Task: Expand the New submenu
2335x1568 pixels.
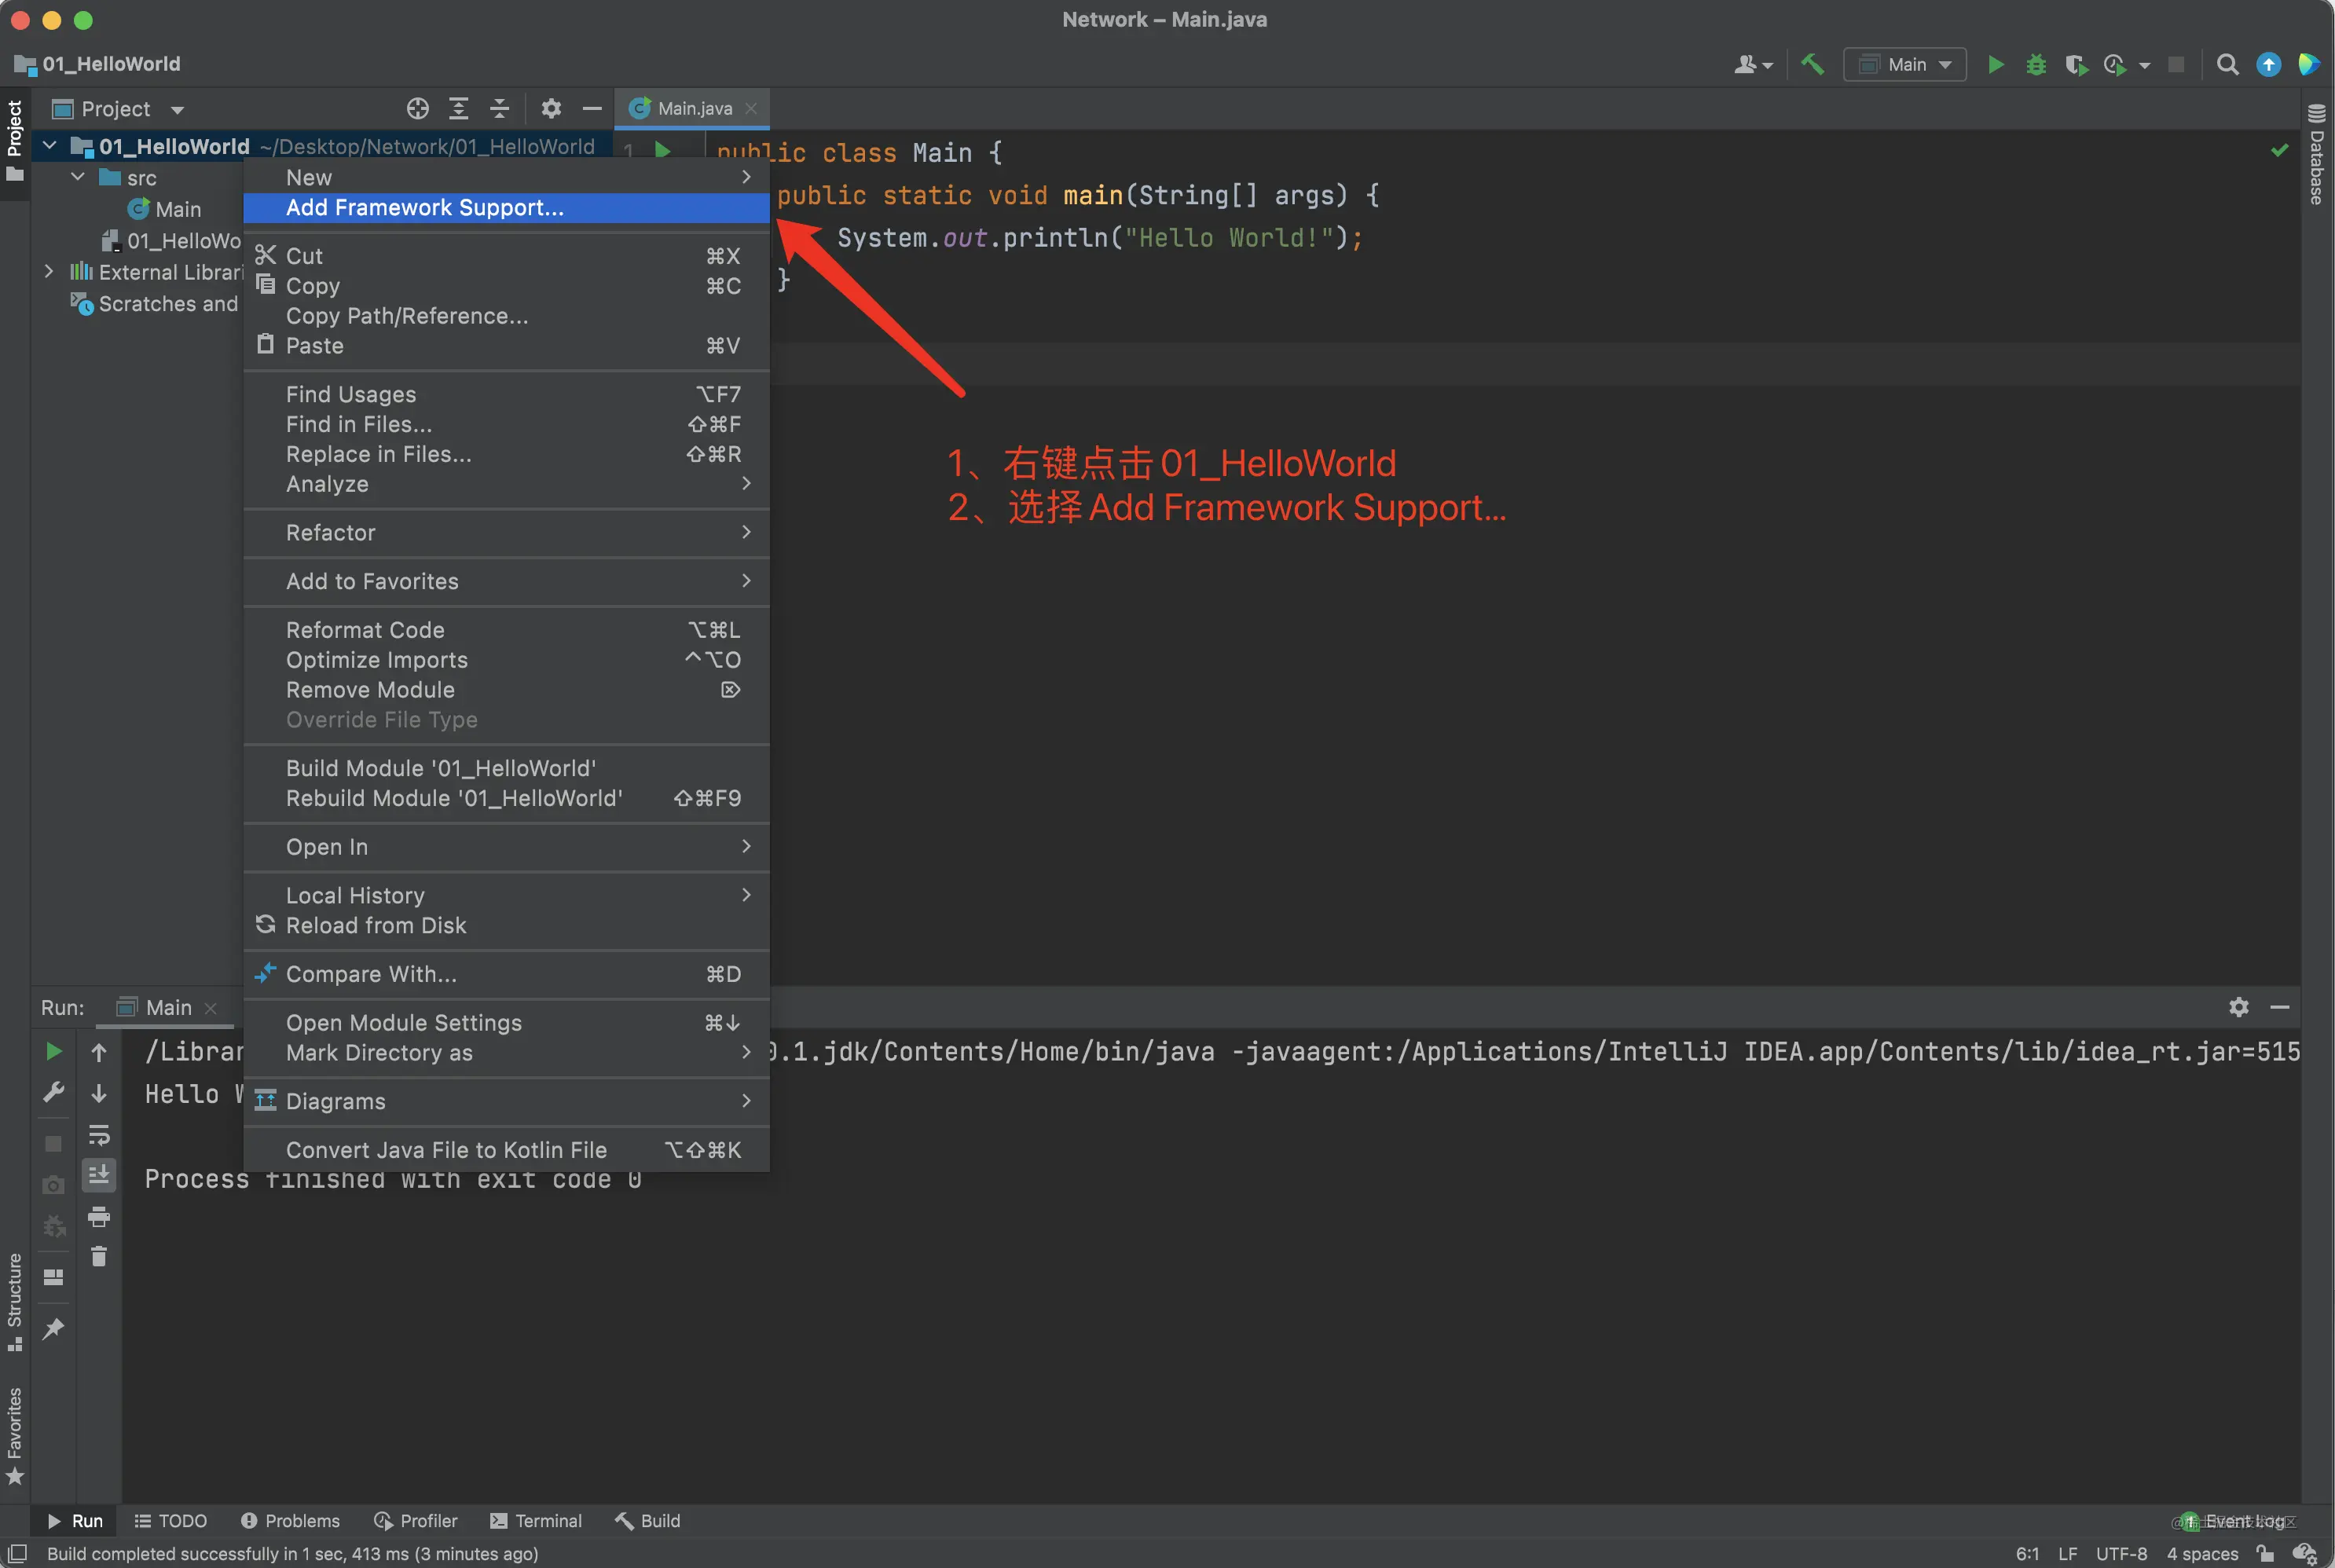Action: click(506, 177)
